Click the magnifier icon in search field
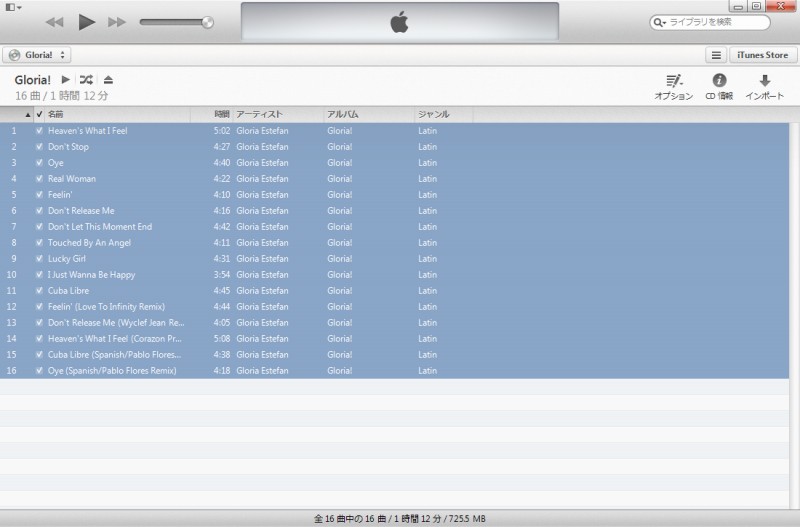 659,22
